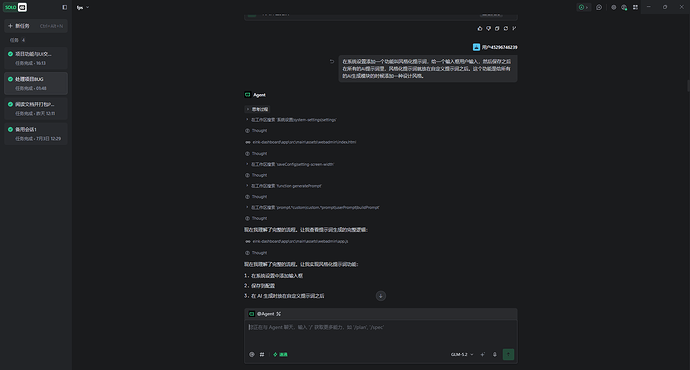Start voice input with microphone icon

click(x=495, y=355)
